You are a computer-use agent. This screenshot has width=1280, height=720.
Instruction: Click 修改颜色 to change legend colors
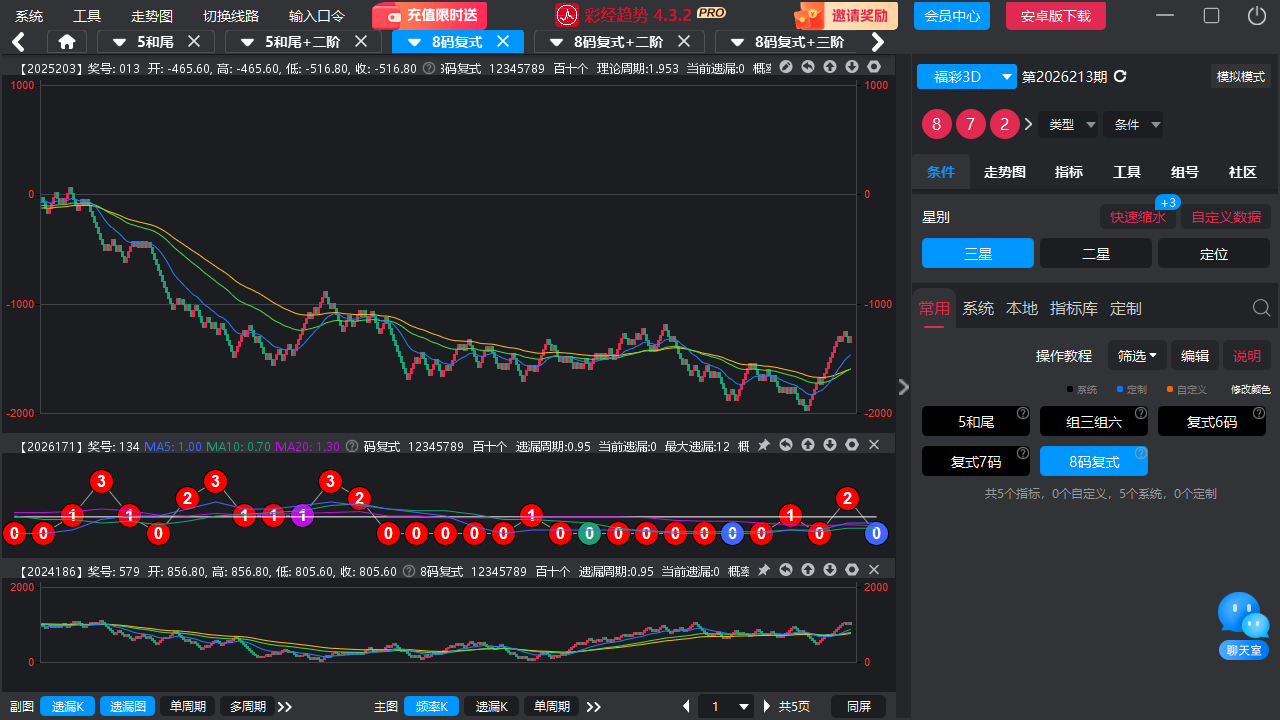[x=1250, y=390]
